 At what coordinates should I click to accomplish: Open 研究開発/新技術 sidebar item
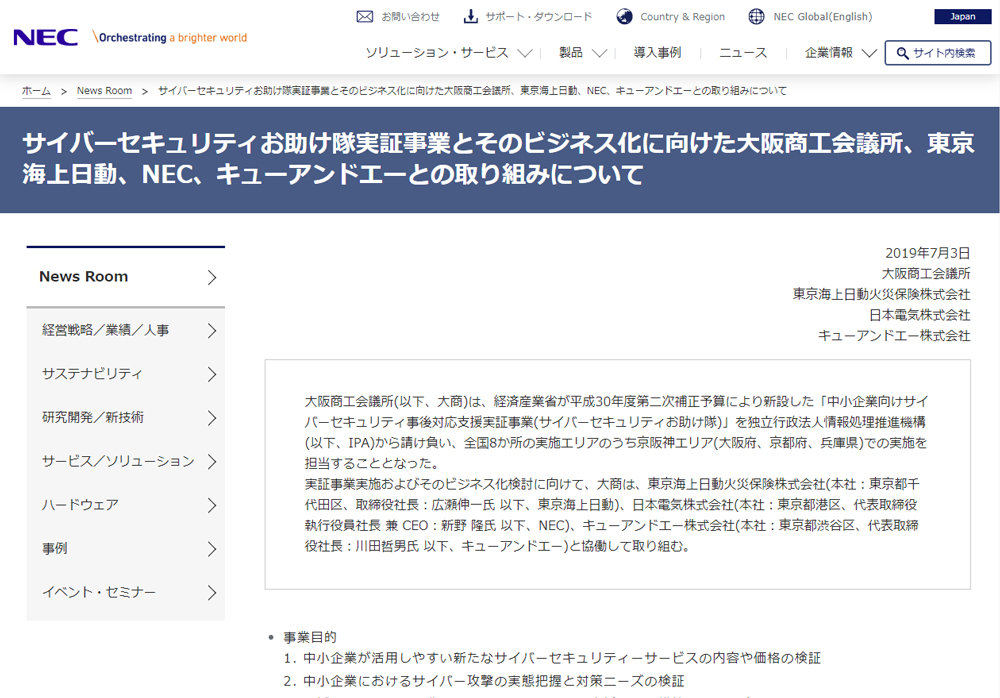pos(93,417)
